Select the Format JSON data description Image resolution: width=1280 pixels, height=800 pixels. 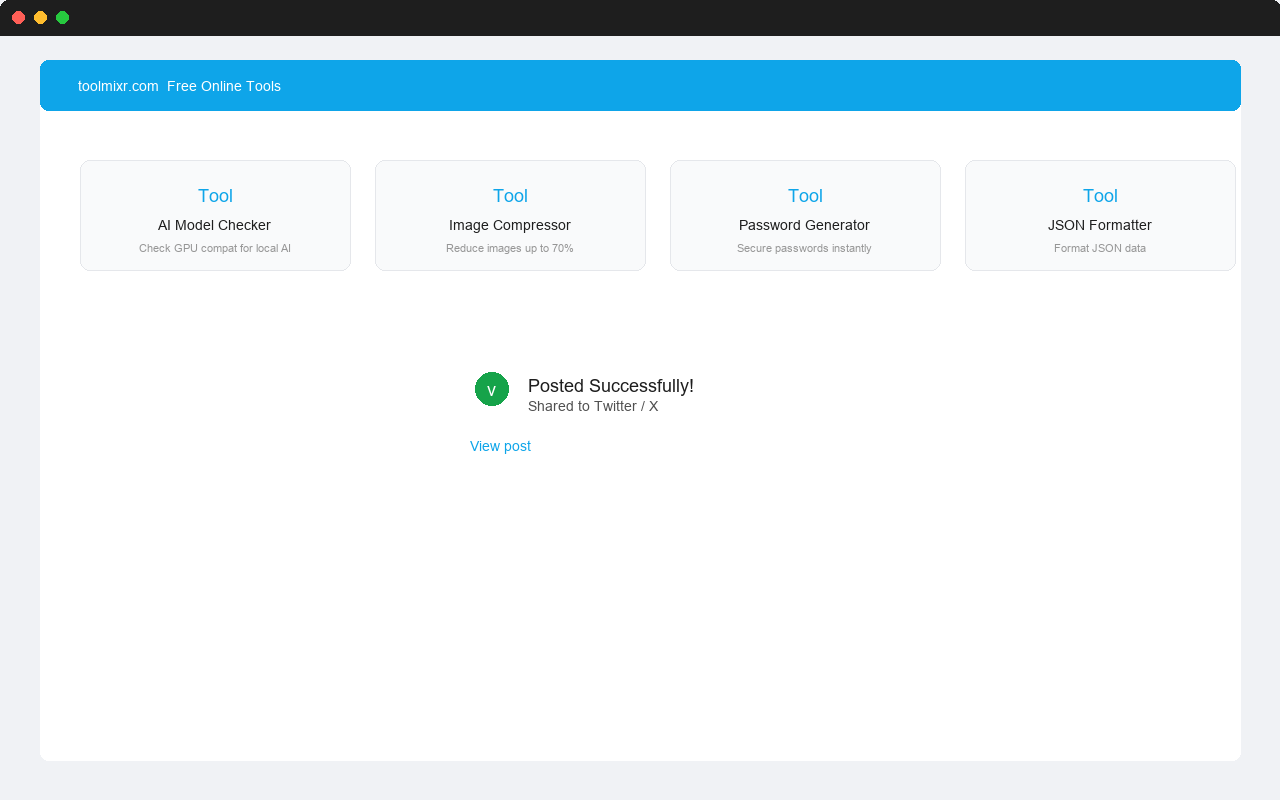coord(1100,248)
